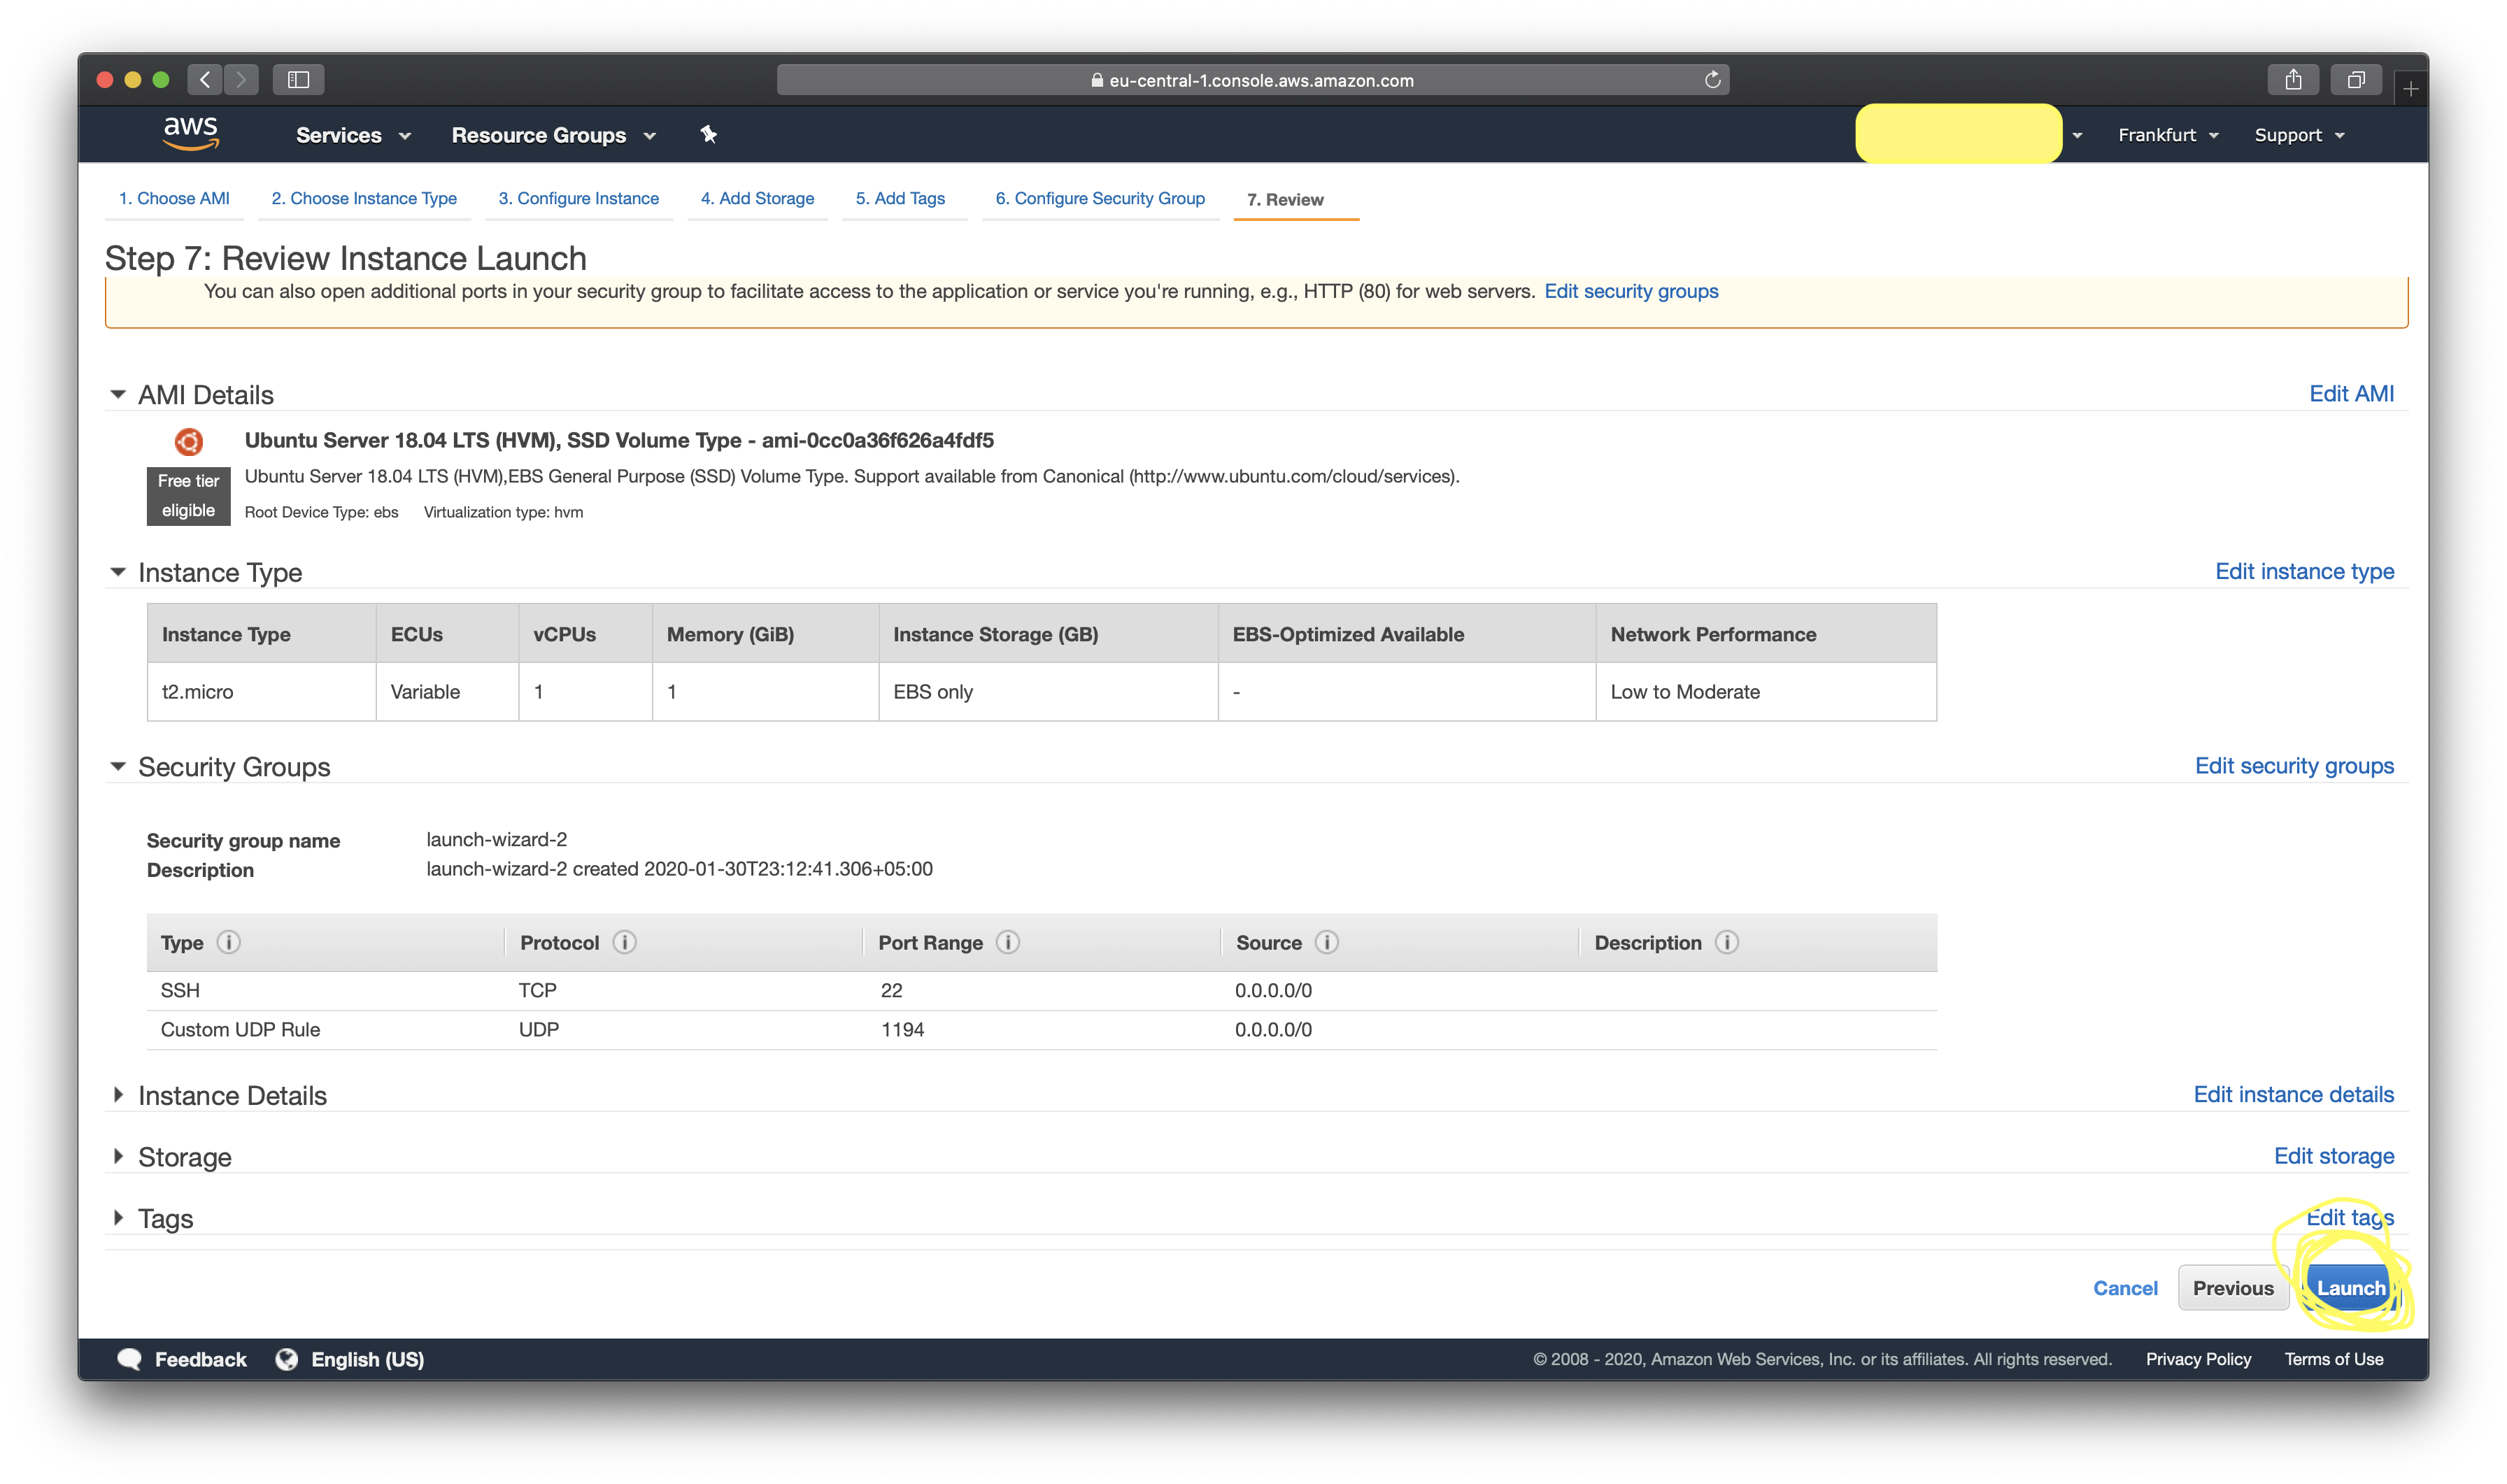This screenshot has height=1484, width=2507.
Task: Click the Safari address bar field
Action: pos(1253,80)
